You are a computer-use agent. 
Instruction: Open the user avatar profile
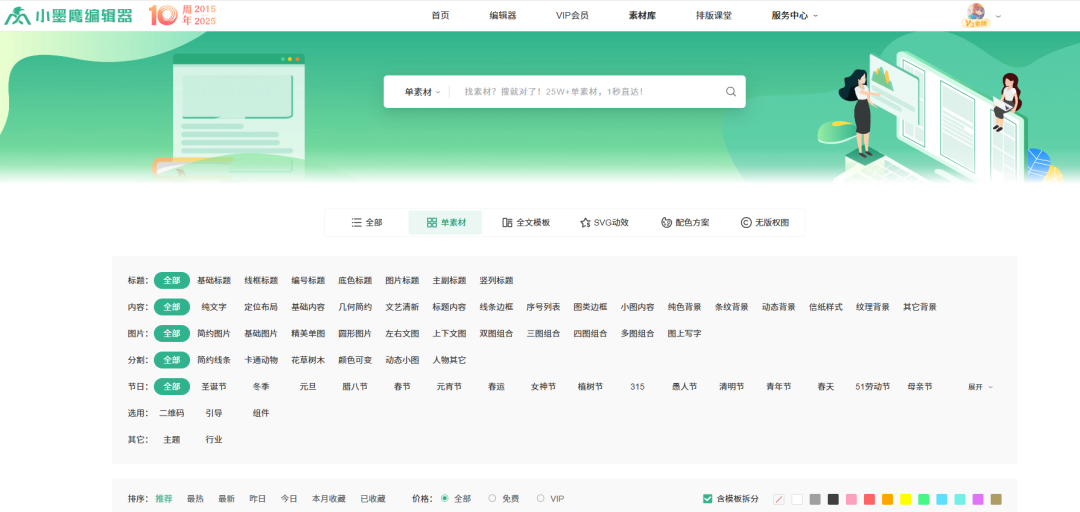976,15
